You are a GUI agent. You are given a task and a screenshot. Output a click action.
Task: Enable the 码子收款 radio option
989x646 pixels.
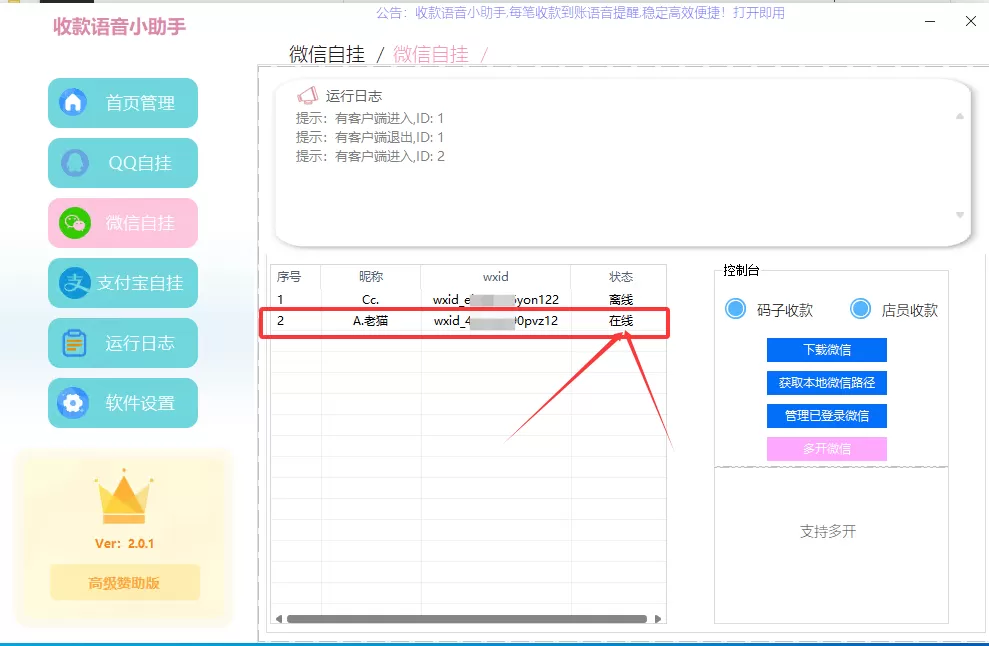[736, 310]
